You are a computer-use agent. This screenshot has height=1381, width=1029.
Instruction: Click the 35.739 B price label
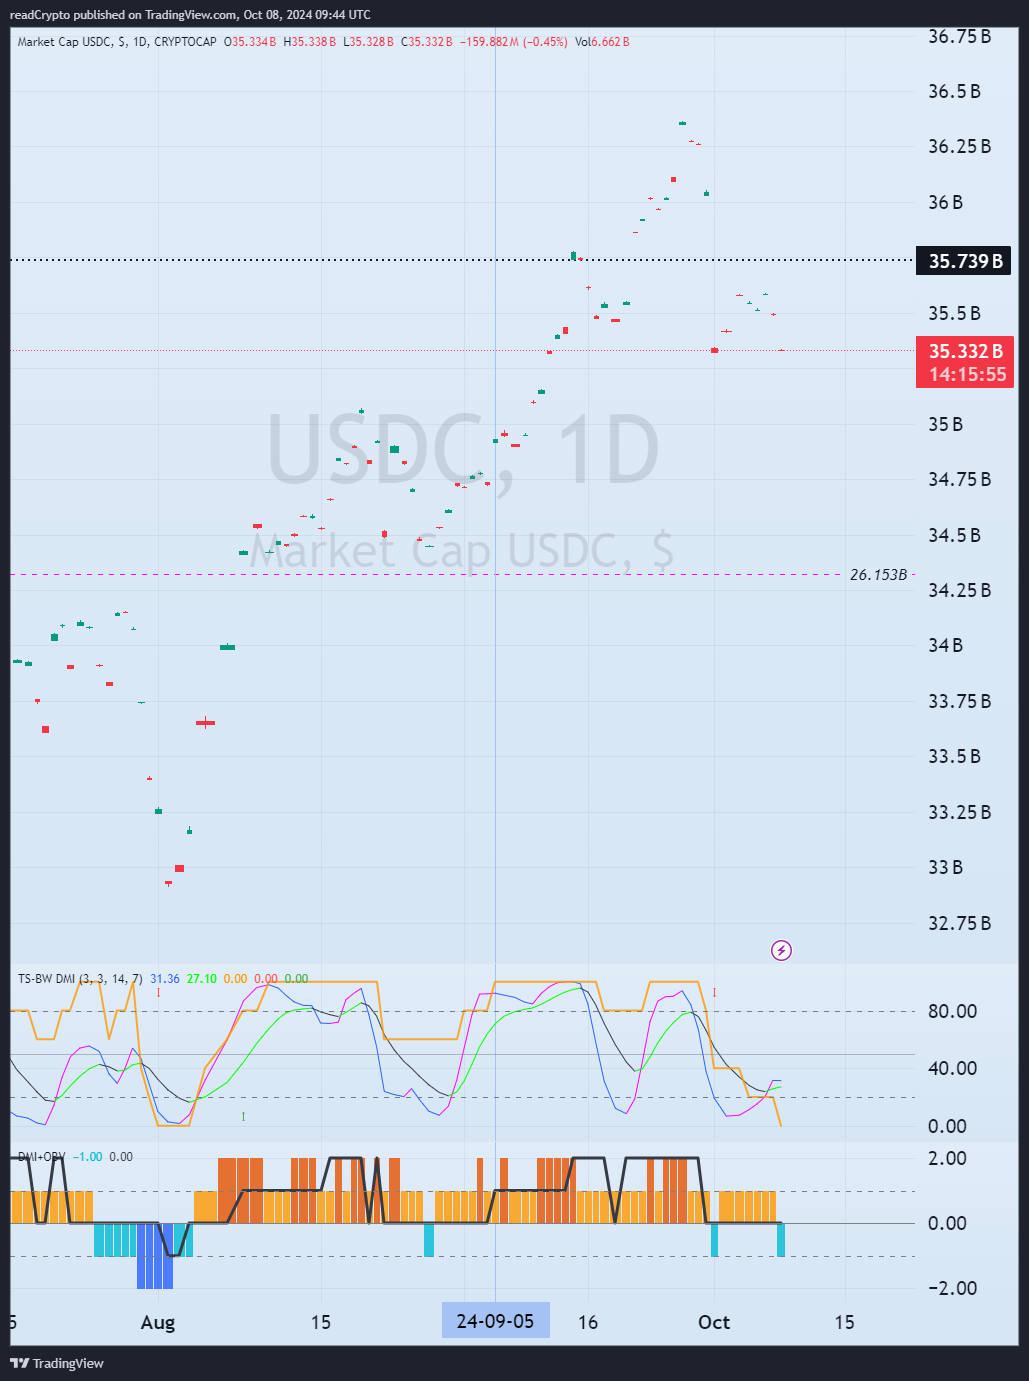tap(964, 261)
